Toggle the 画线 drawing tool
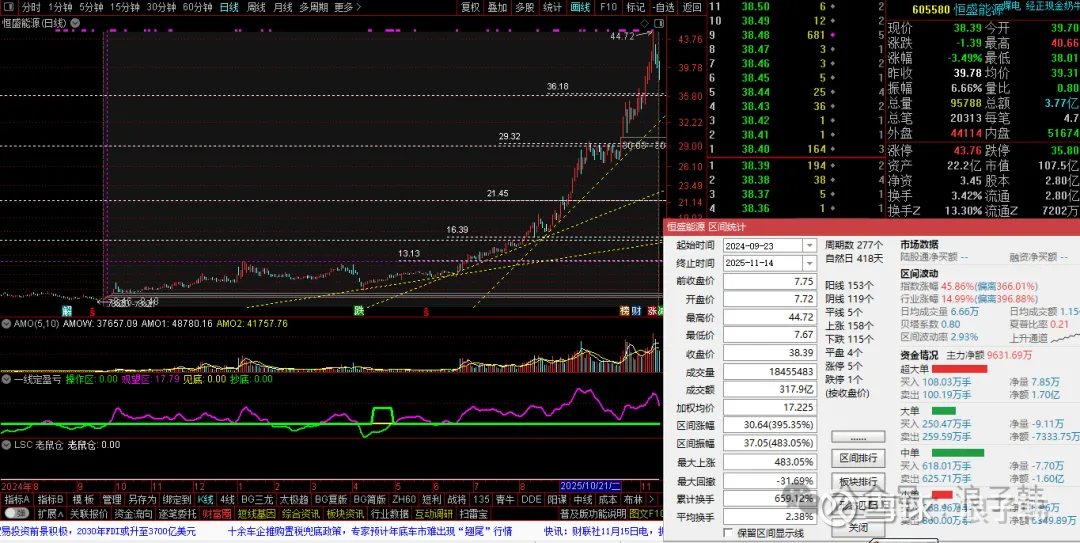The height and width of the screenshot is (543, 1080). pos(581,8)
